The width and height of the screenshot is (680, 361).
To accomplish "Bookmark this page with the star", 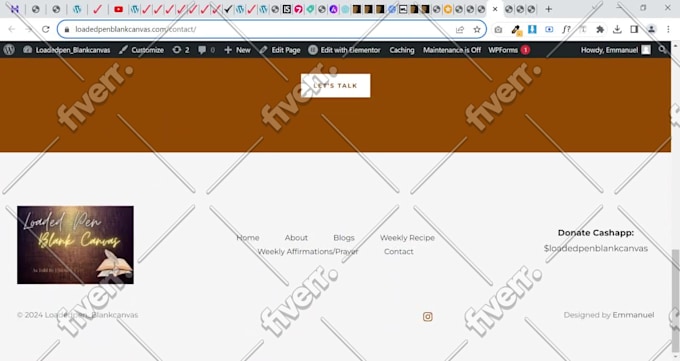I will click(477, 30).
